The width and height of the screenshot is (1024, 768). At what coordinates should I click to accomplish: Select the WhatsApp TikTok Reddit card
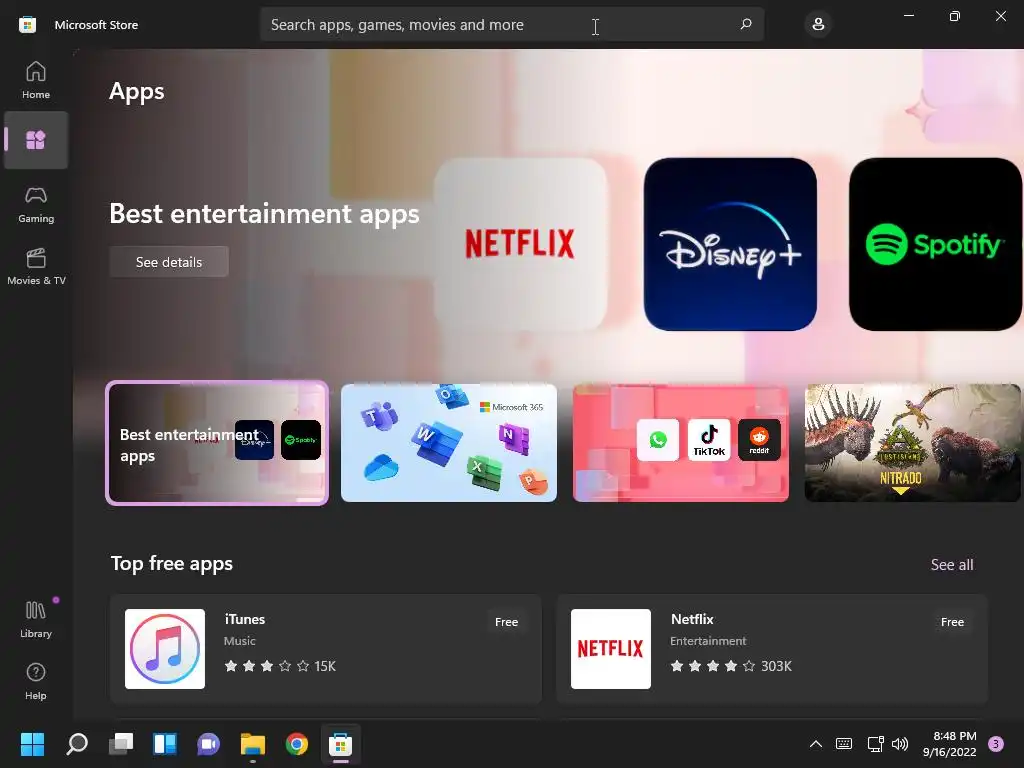pos(680,443)
